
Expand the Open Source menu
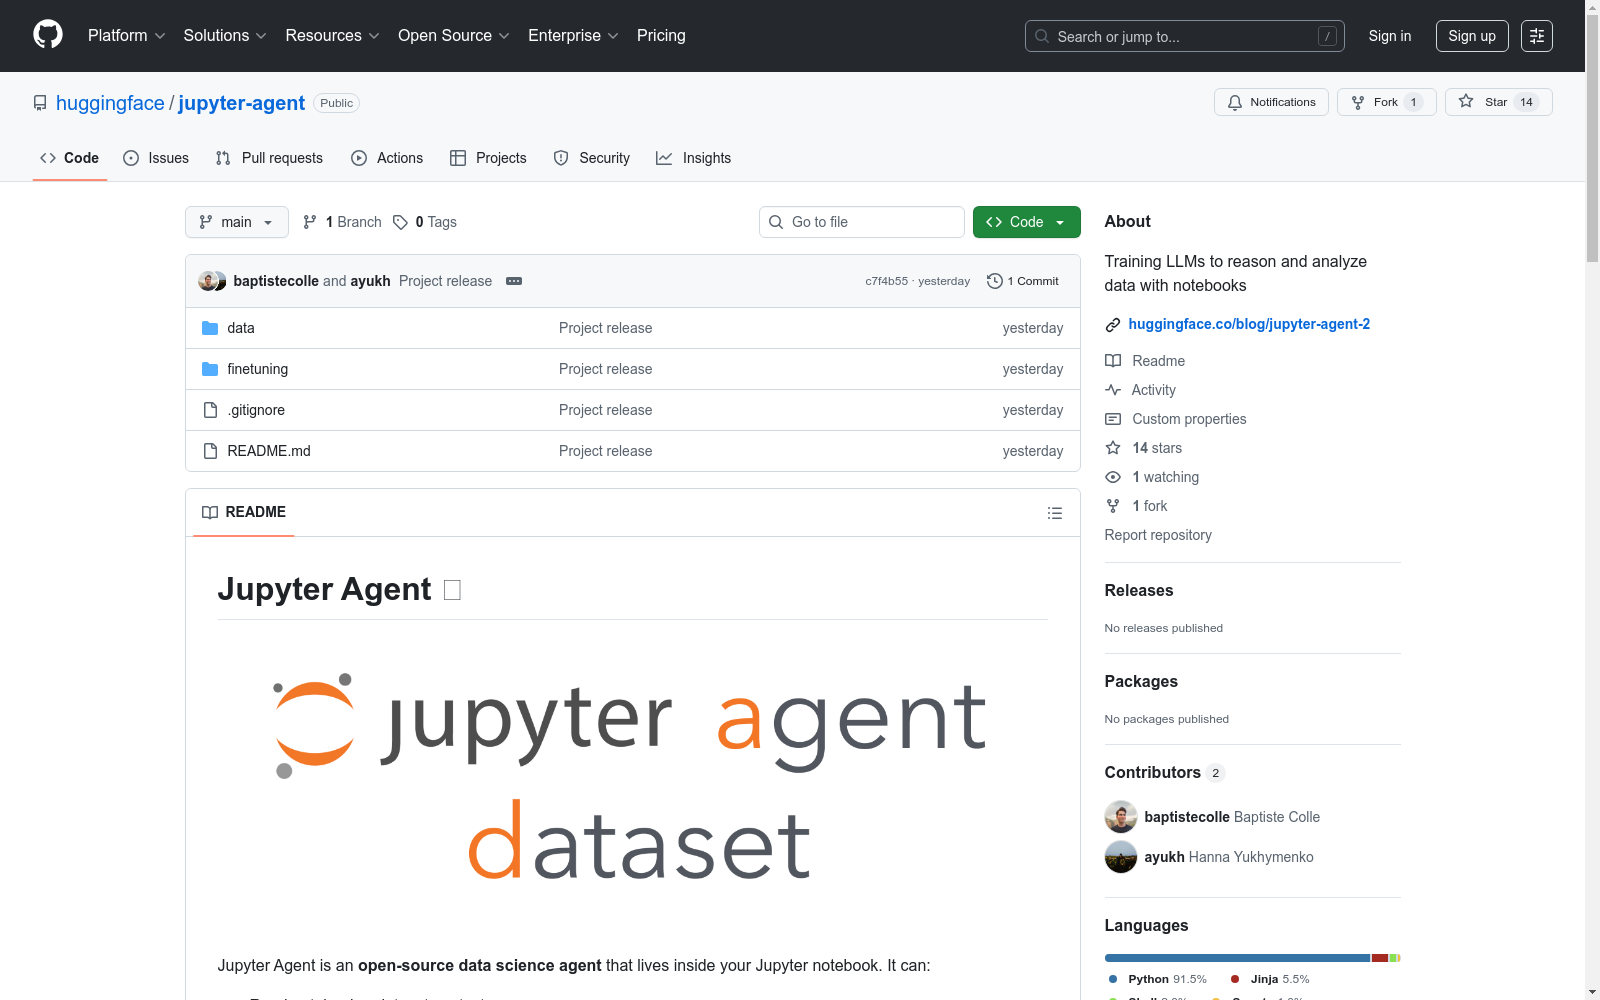[454, 36]
